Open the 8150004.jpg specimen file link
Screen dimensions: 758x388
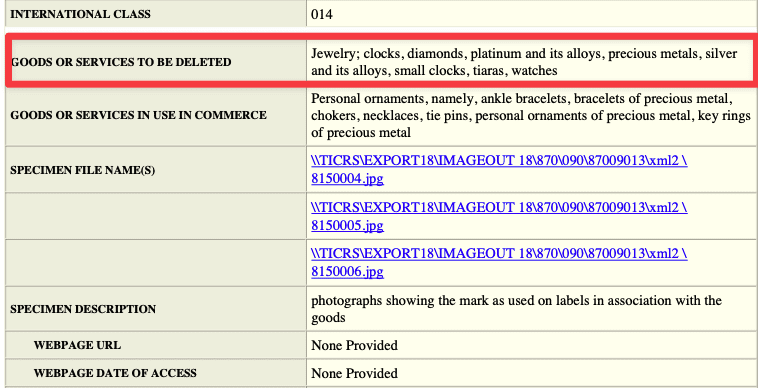(499, 170)
